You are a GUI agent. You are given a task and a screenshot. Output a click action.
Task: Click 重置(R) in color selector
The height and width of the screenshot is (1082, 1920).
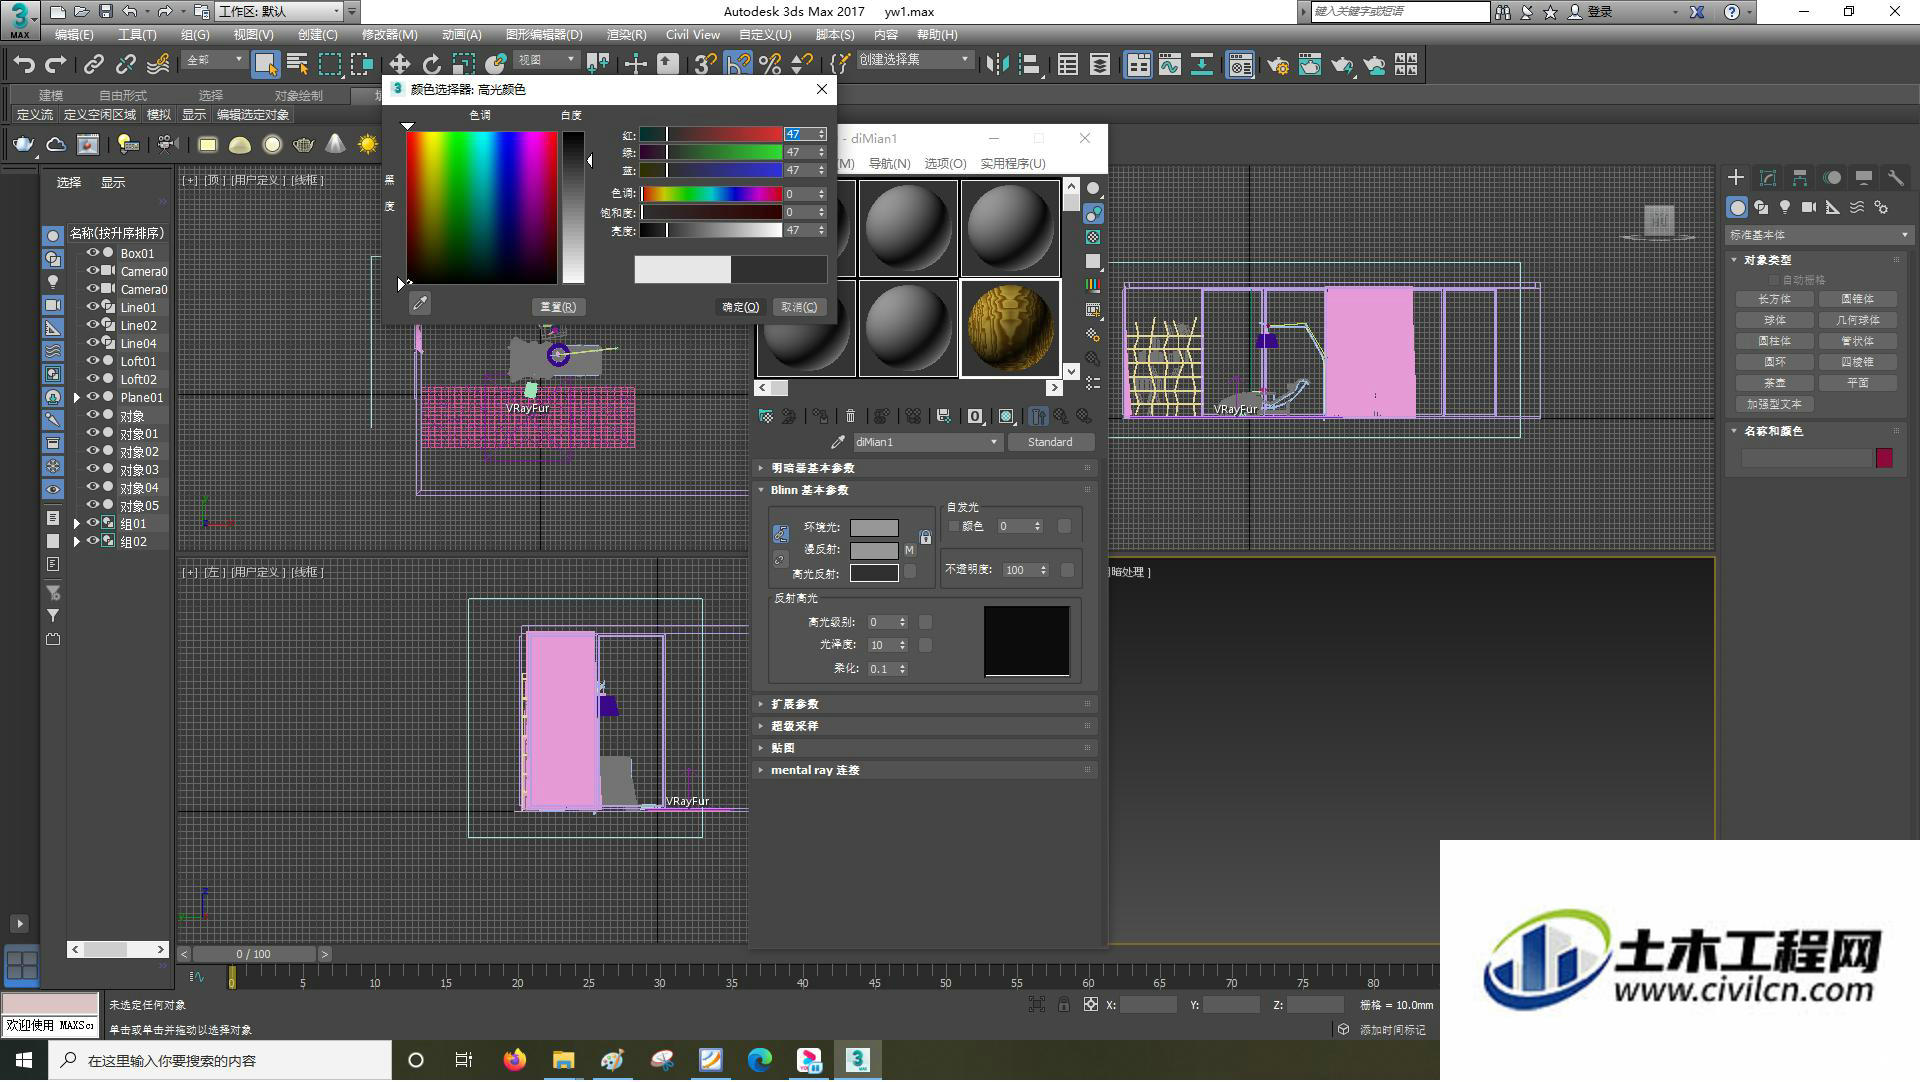point(558,307)
